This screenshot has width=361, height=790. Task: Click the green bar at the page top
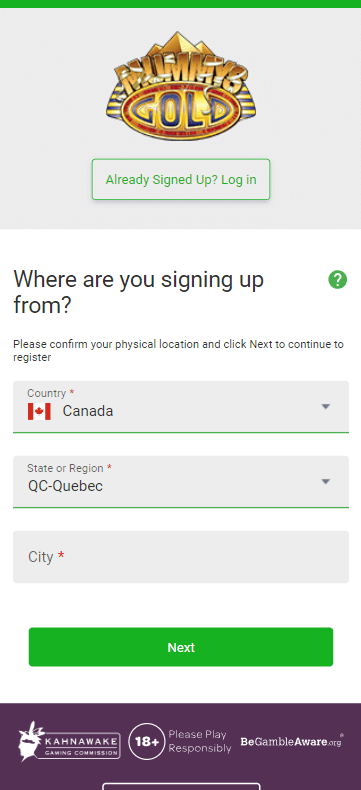[x=180, y=4]
